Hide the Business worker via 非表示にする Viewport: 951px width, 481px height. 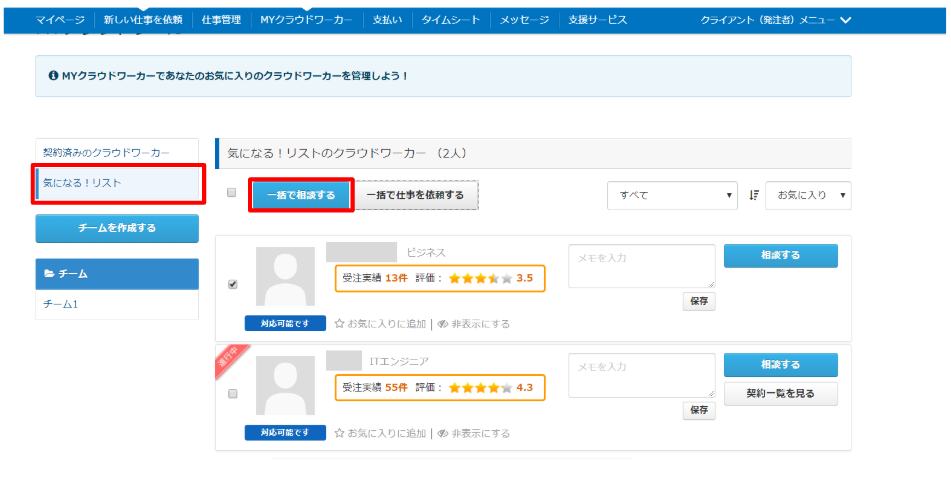[x=479, y=324]
